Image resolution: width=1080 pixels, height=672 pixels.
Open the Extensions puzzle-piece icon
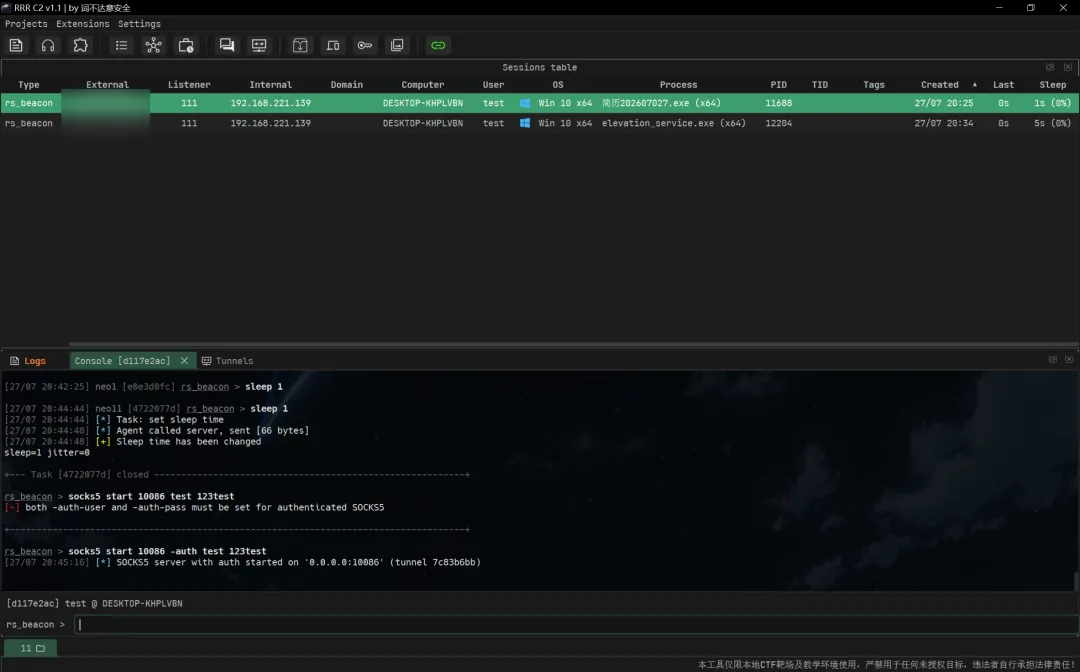[81, 45]
